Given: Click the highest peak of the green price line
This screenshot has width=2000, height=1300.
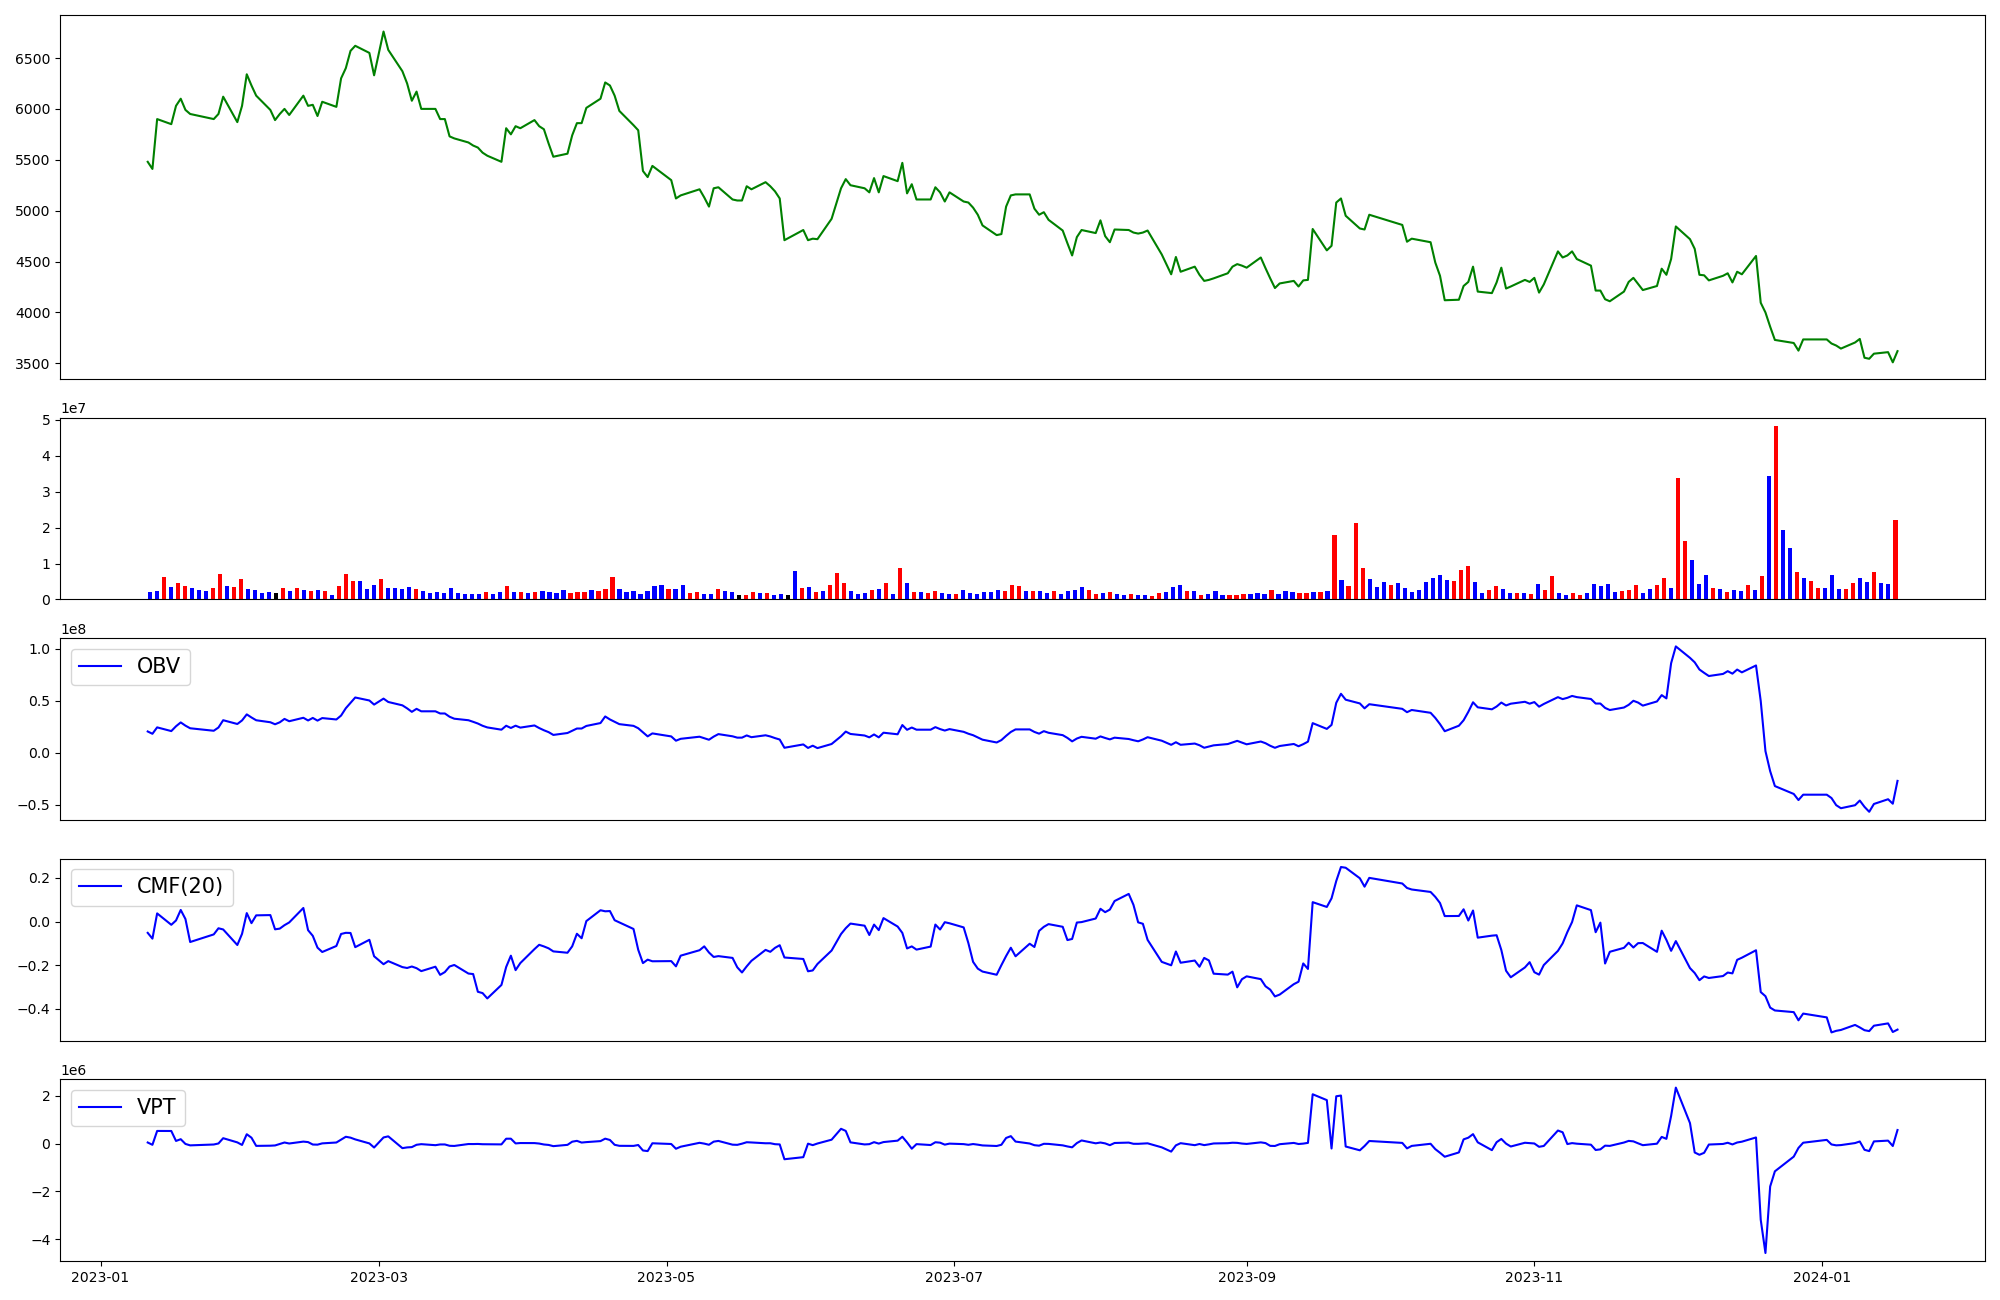Looking at the screenshot, I should (383, 32).
